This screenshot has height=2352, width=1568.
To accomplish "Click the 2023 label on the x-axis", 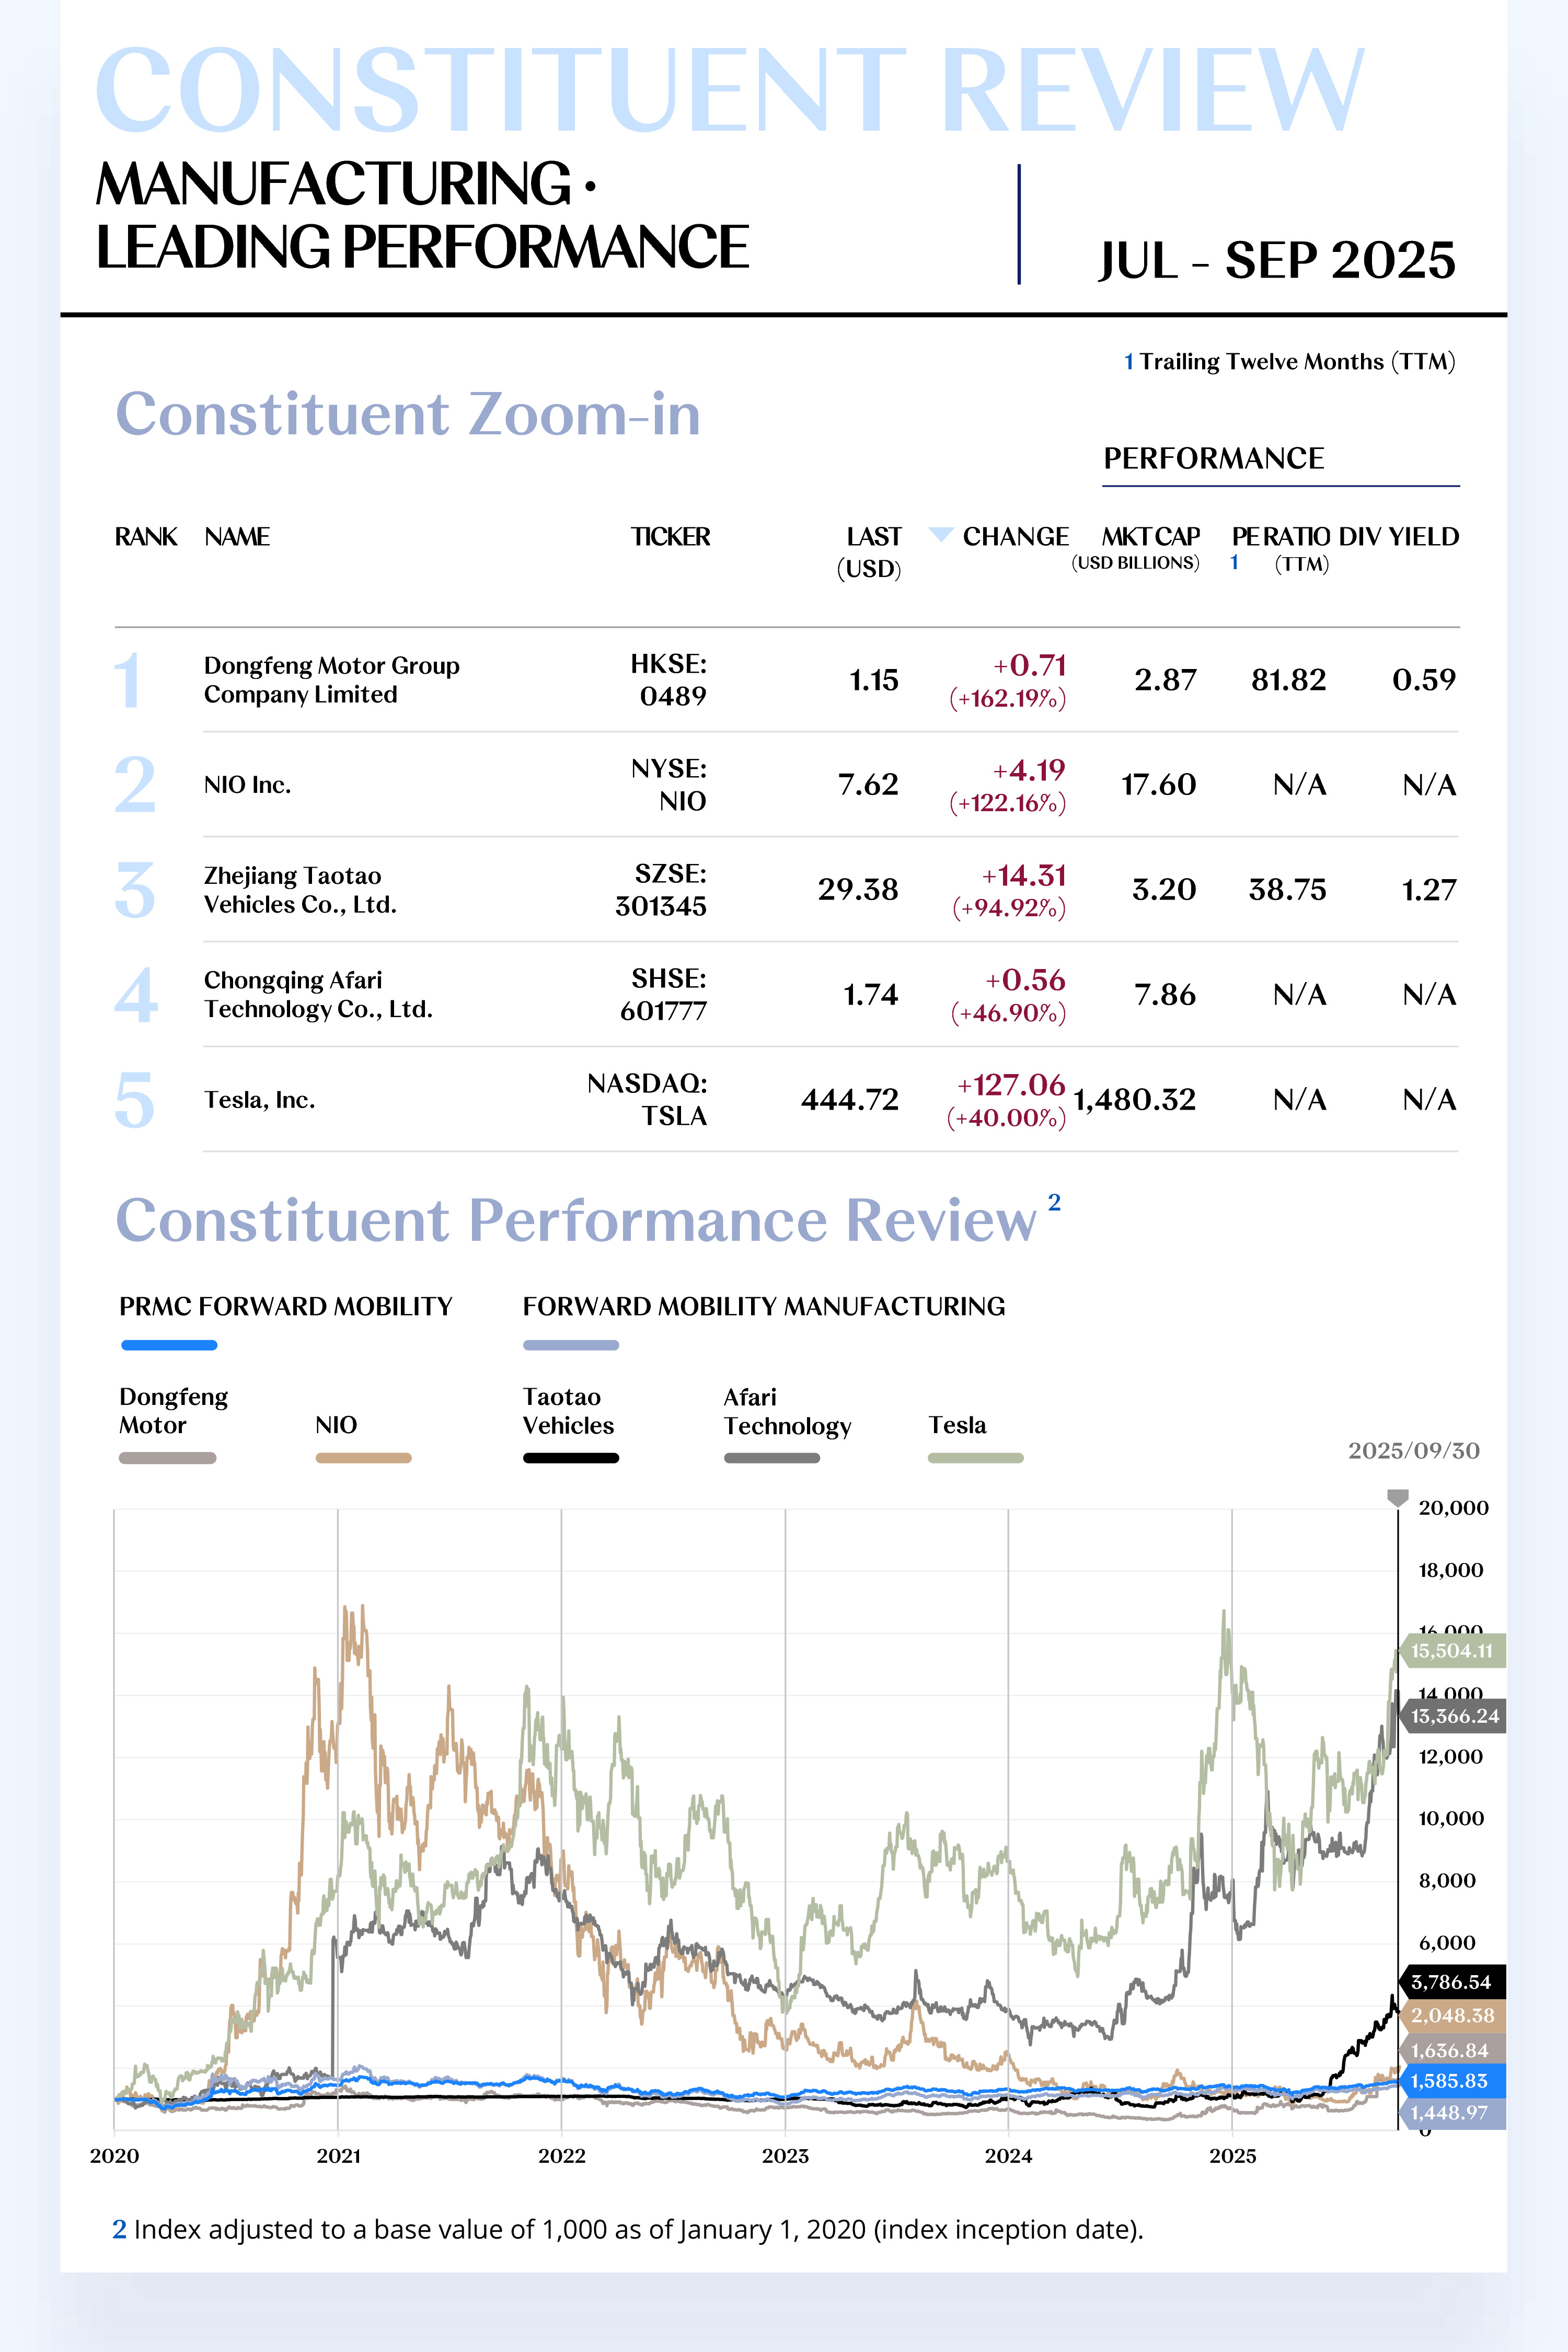I will 785,2156.
